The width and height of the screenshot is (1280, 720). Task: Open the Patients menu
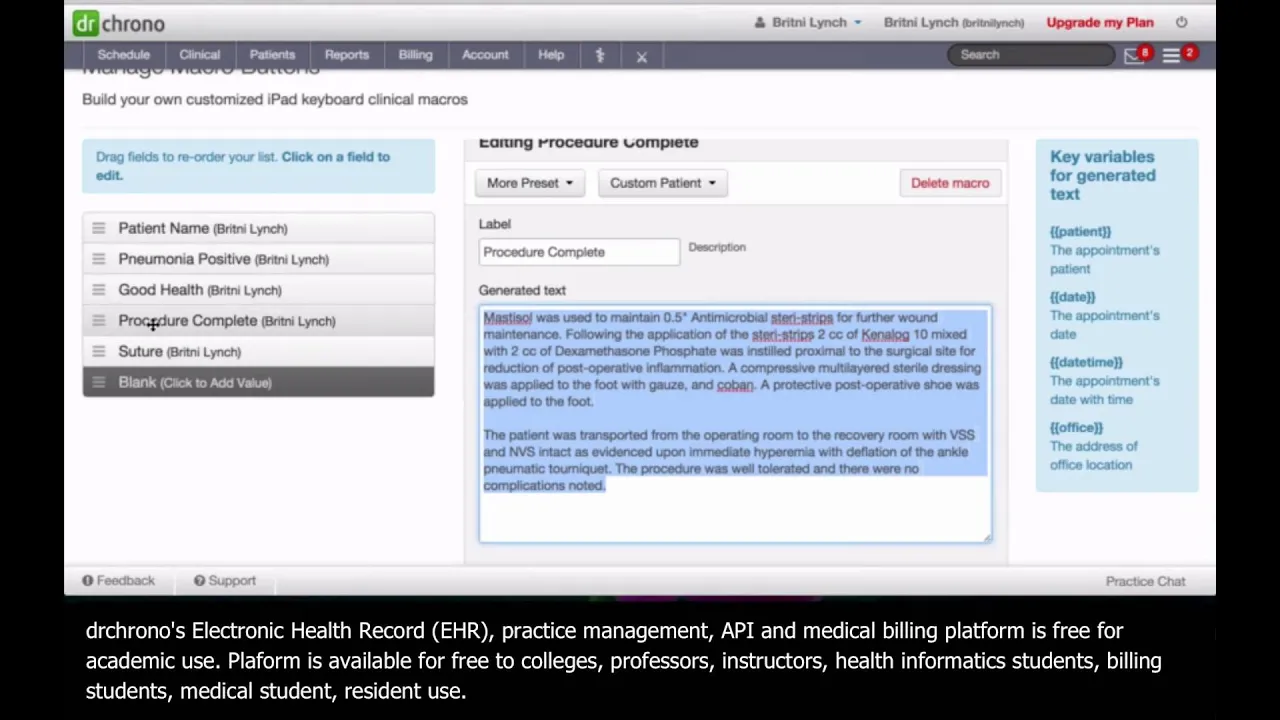(272, 55)
